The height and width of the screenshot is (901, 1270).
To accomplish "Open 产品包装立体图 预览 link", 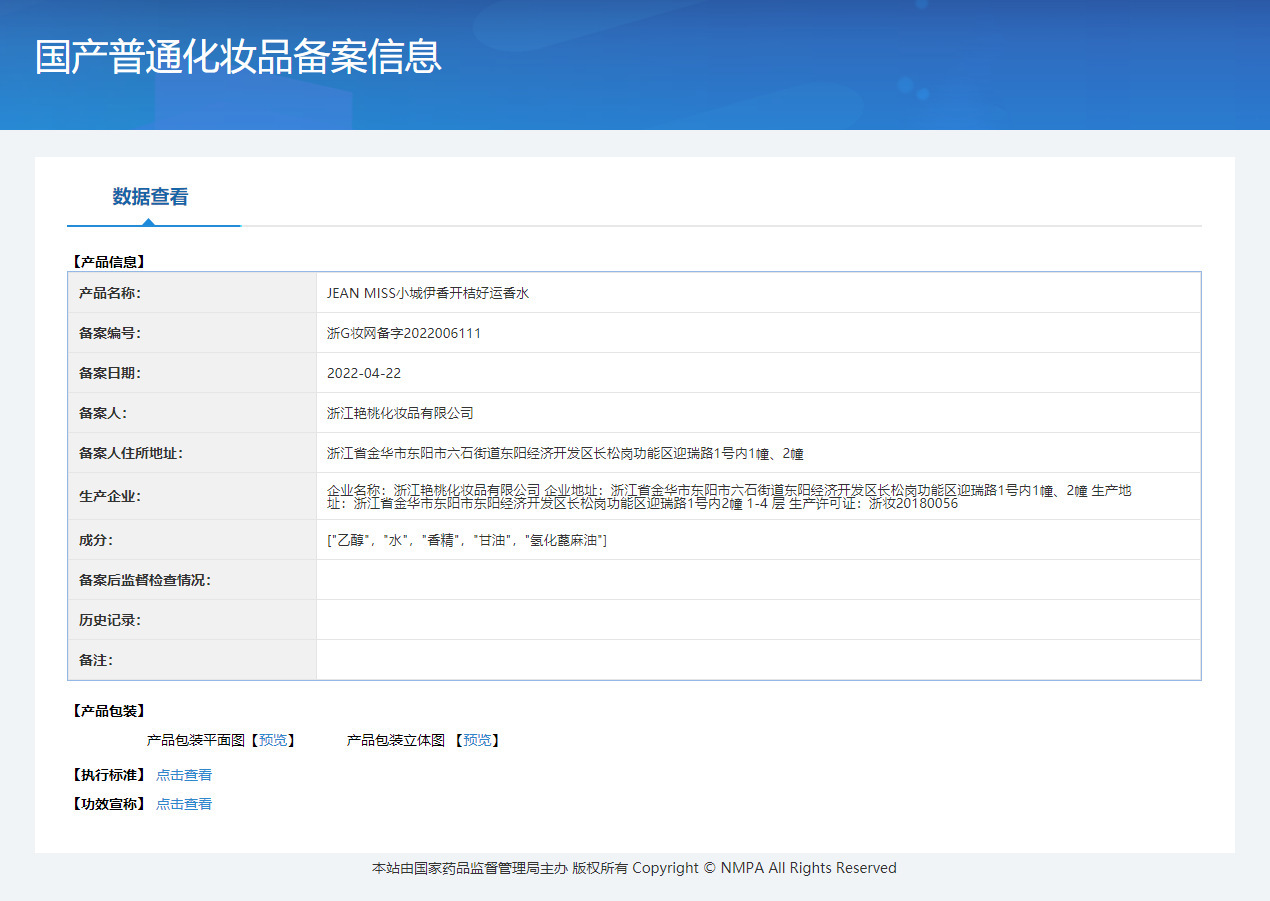I will click(477, 740).
